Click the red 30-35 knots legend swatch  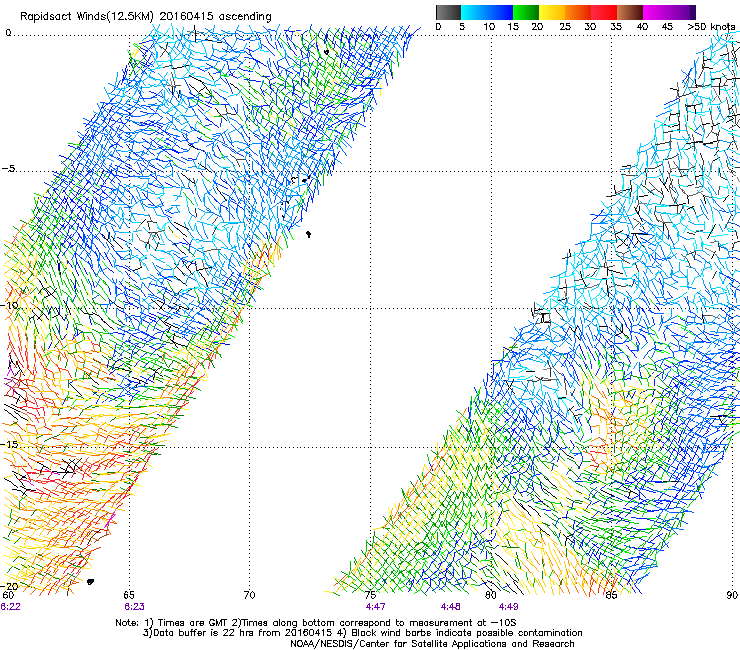(x=604, y=12)
